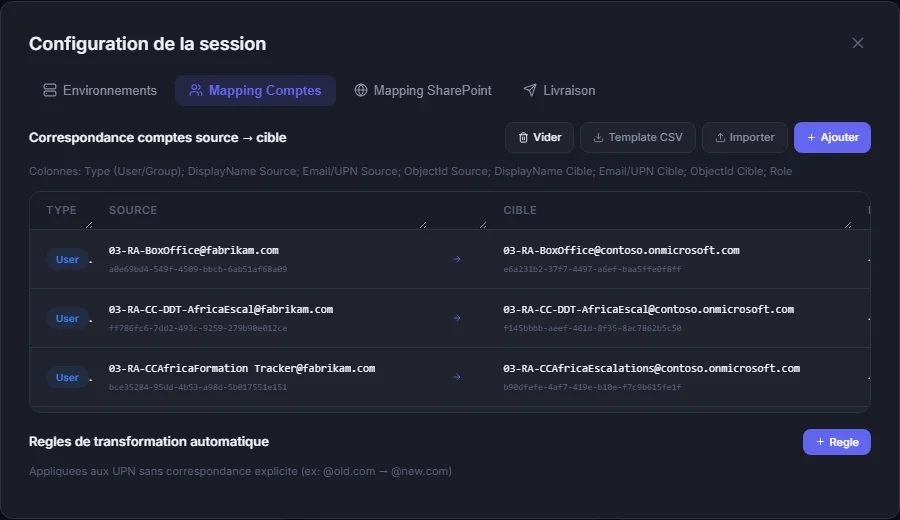Select the Environnements tab
Image resolution: width=900 pixels, height=520 pixels.
click(100, 91)
